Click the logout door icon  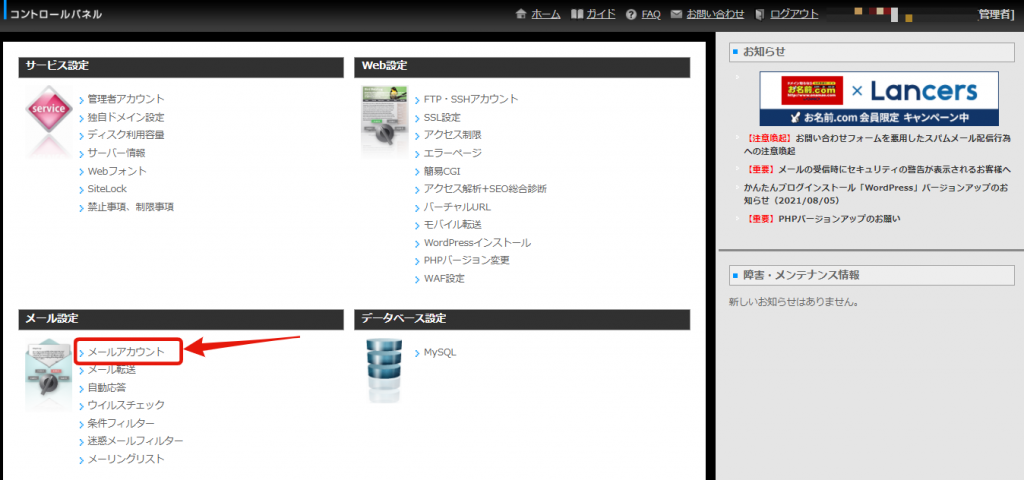pos(760,14)
